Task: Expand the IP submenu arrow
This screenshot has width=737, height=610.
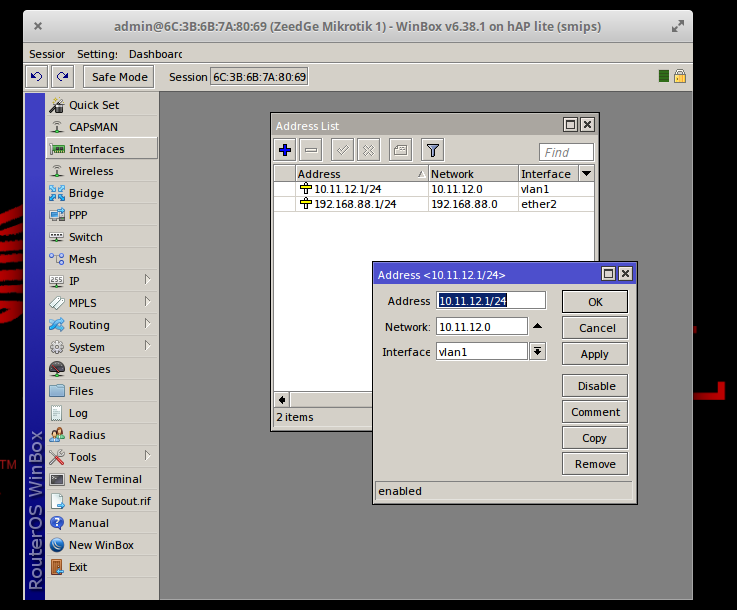Action: click(147, 280)
